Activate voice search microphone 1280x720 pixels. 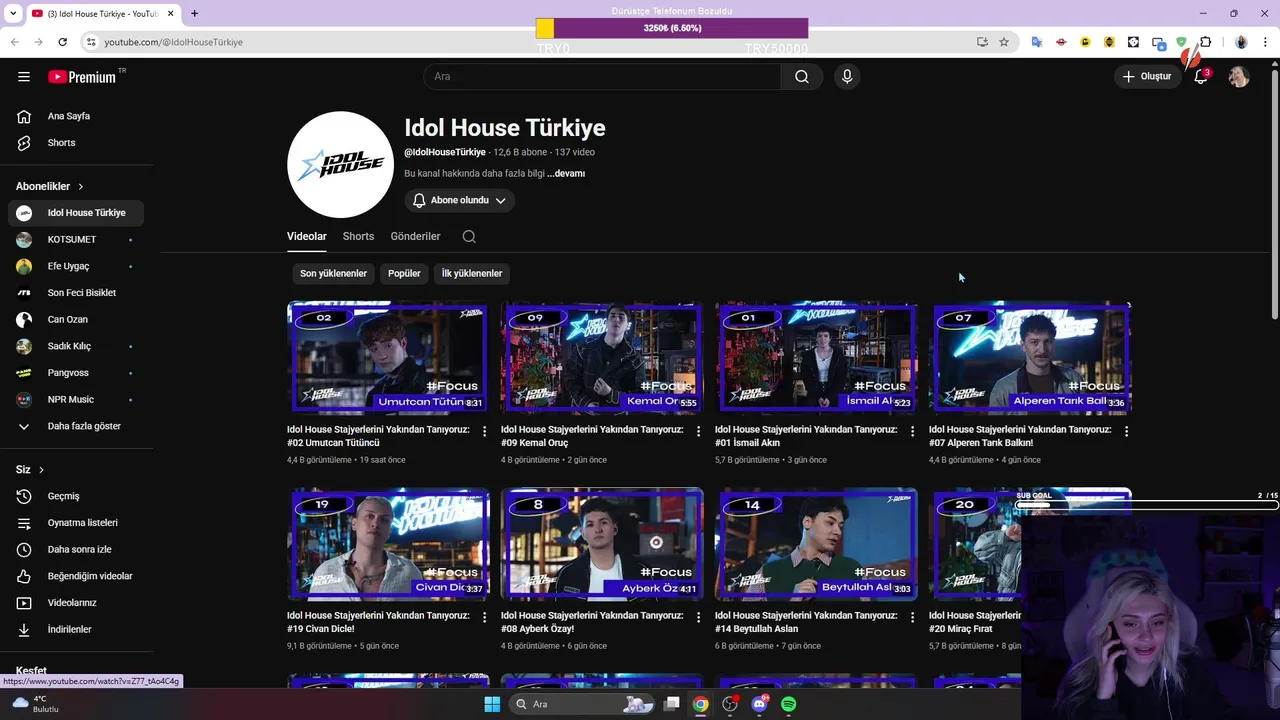tap(847, 76)
